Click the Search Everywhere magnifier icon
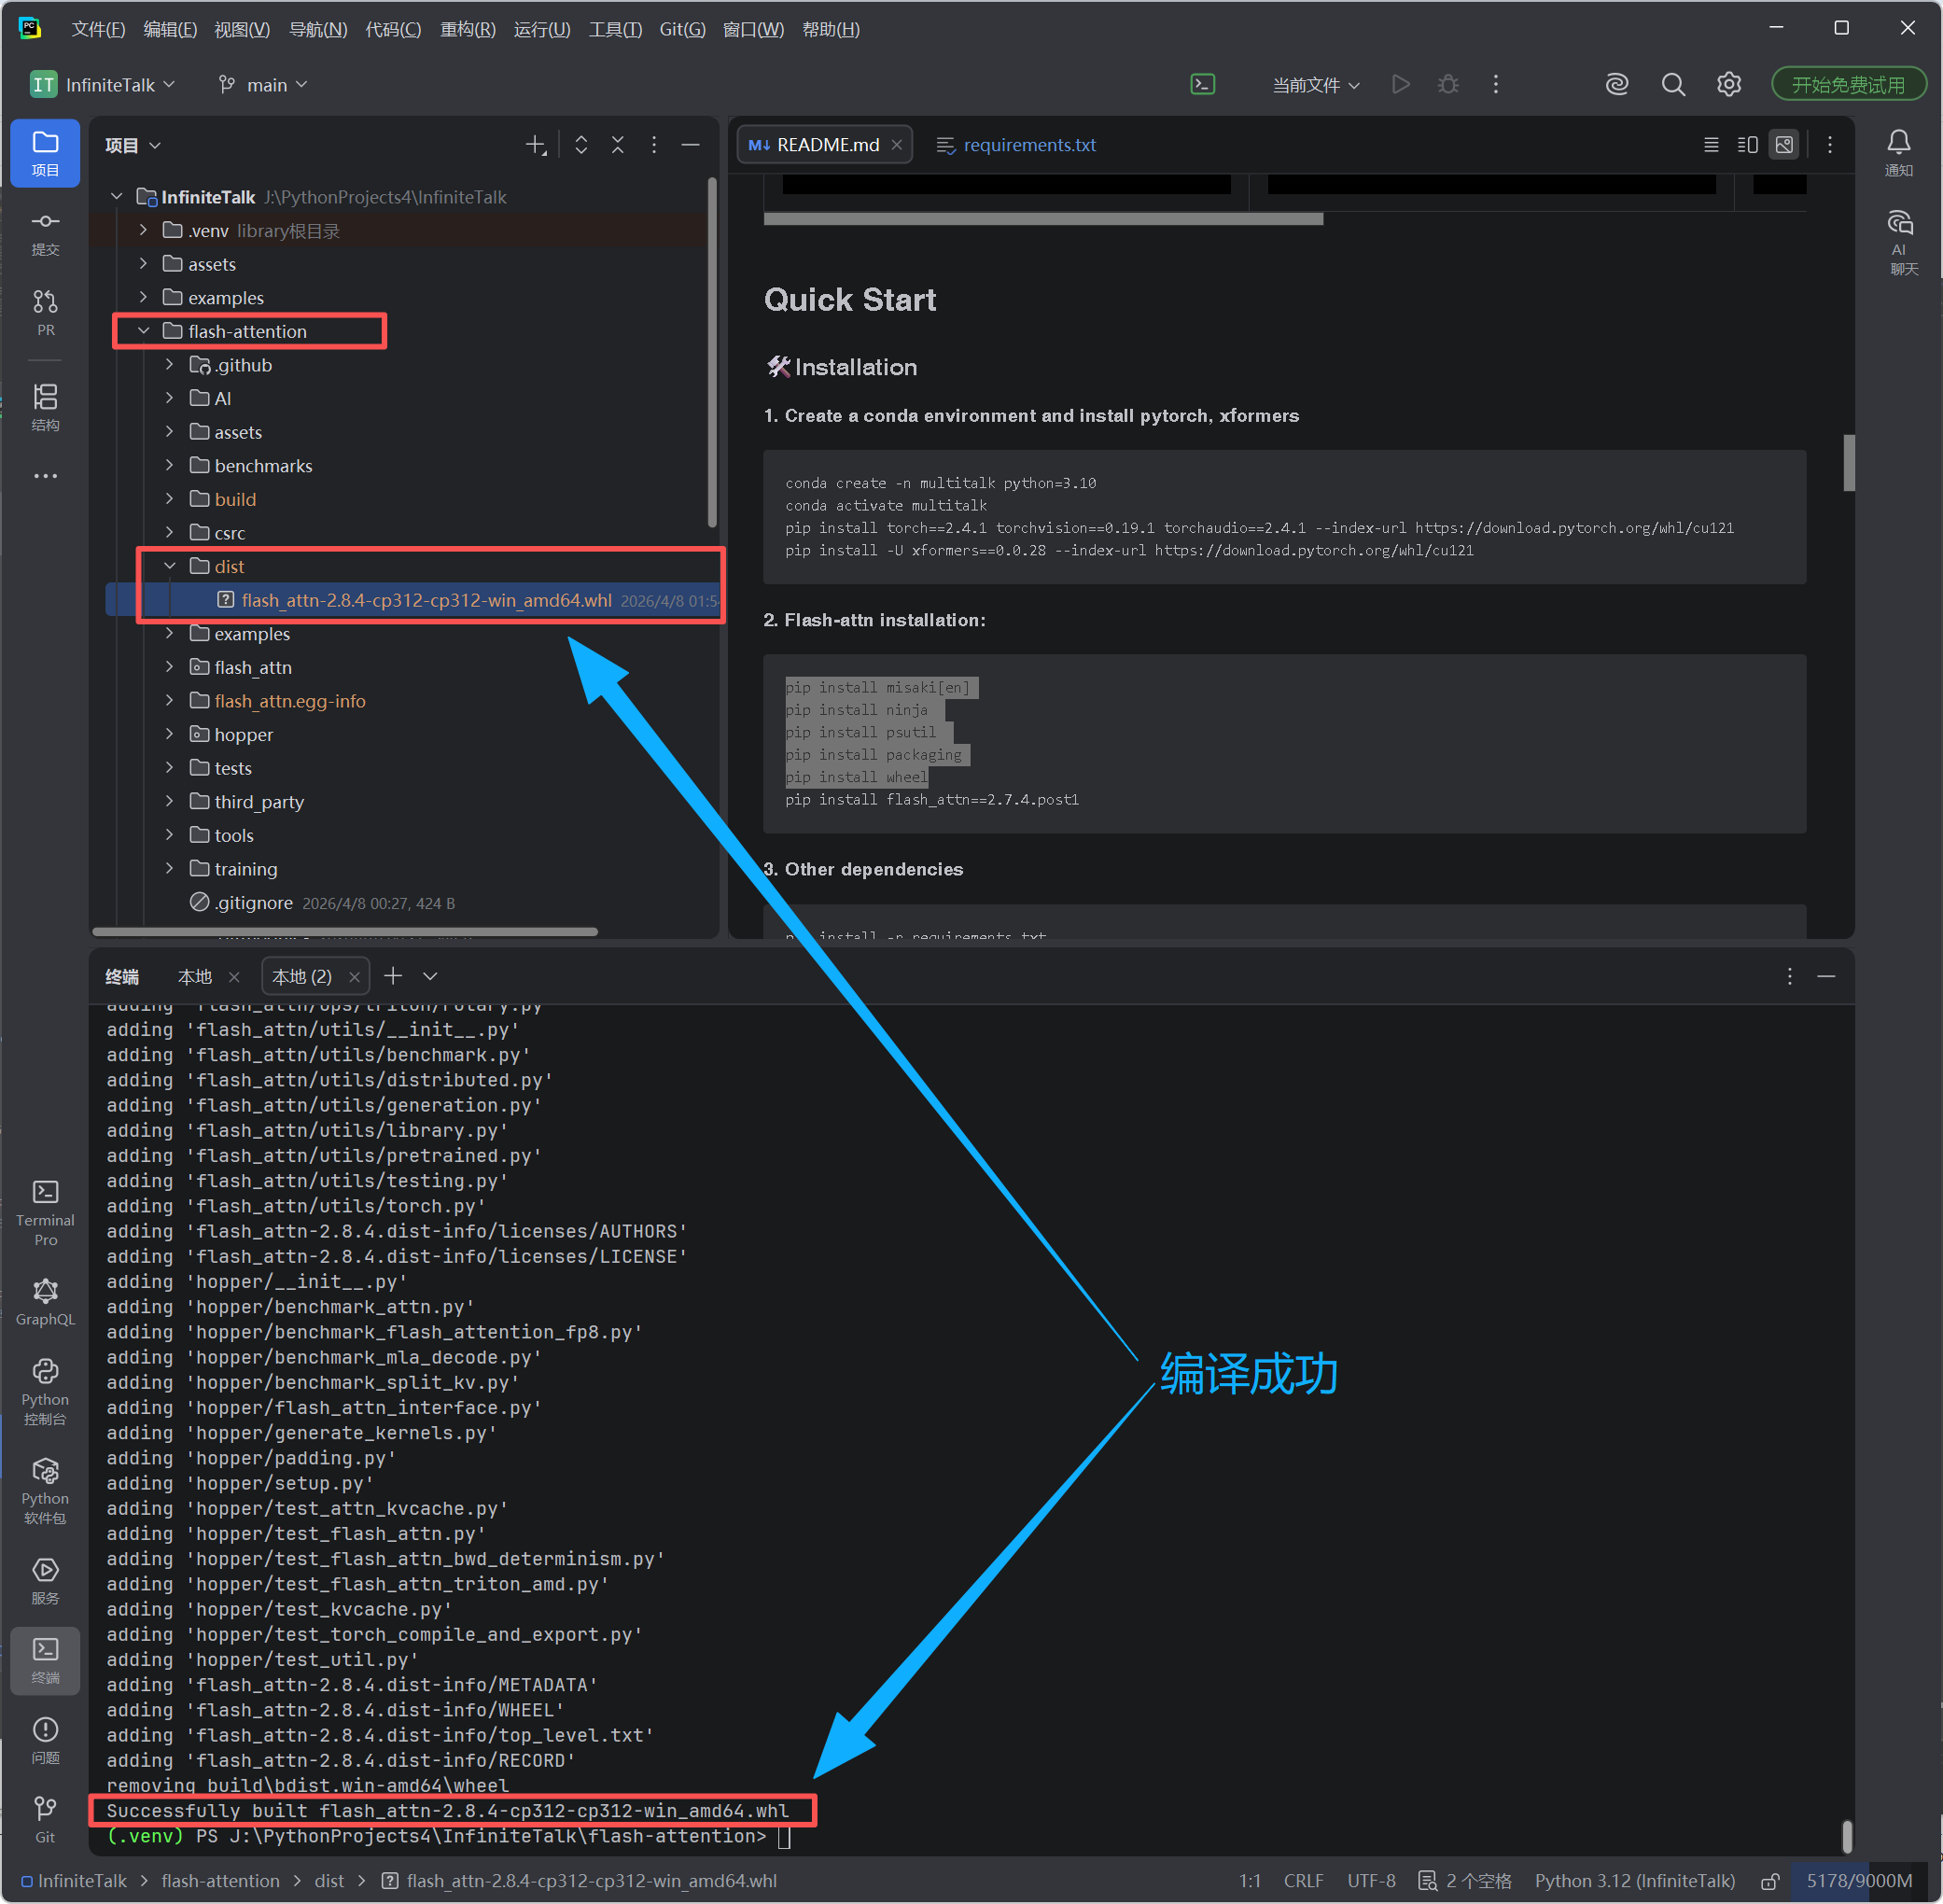This screenshot has width=1943, height=1904. (1672, 85)
